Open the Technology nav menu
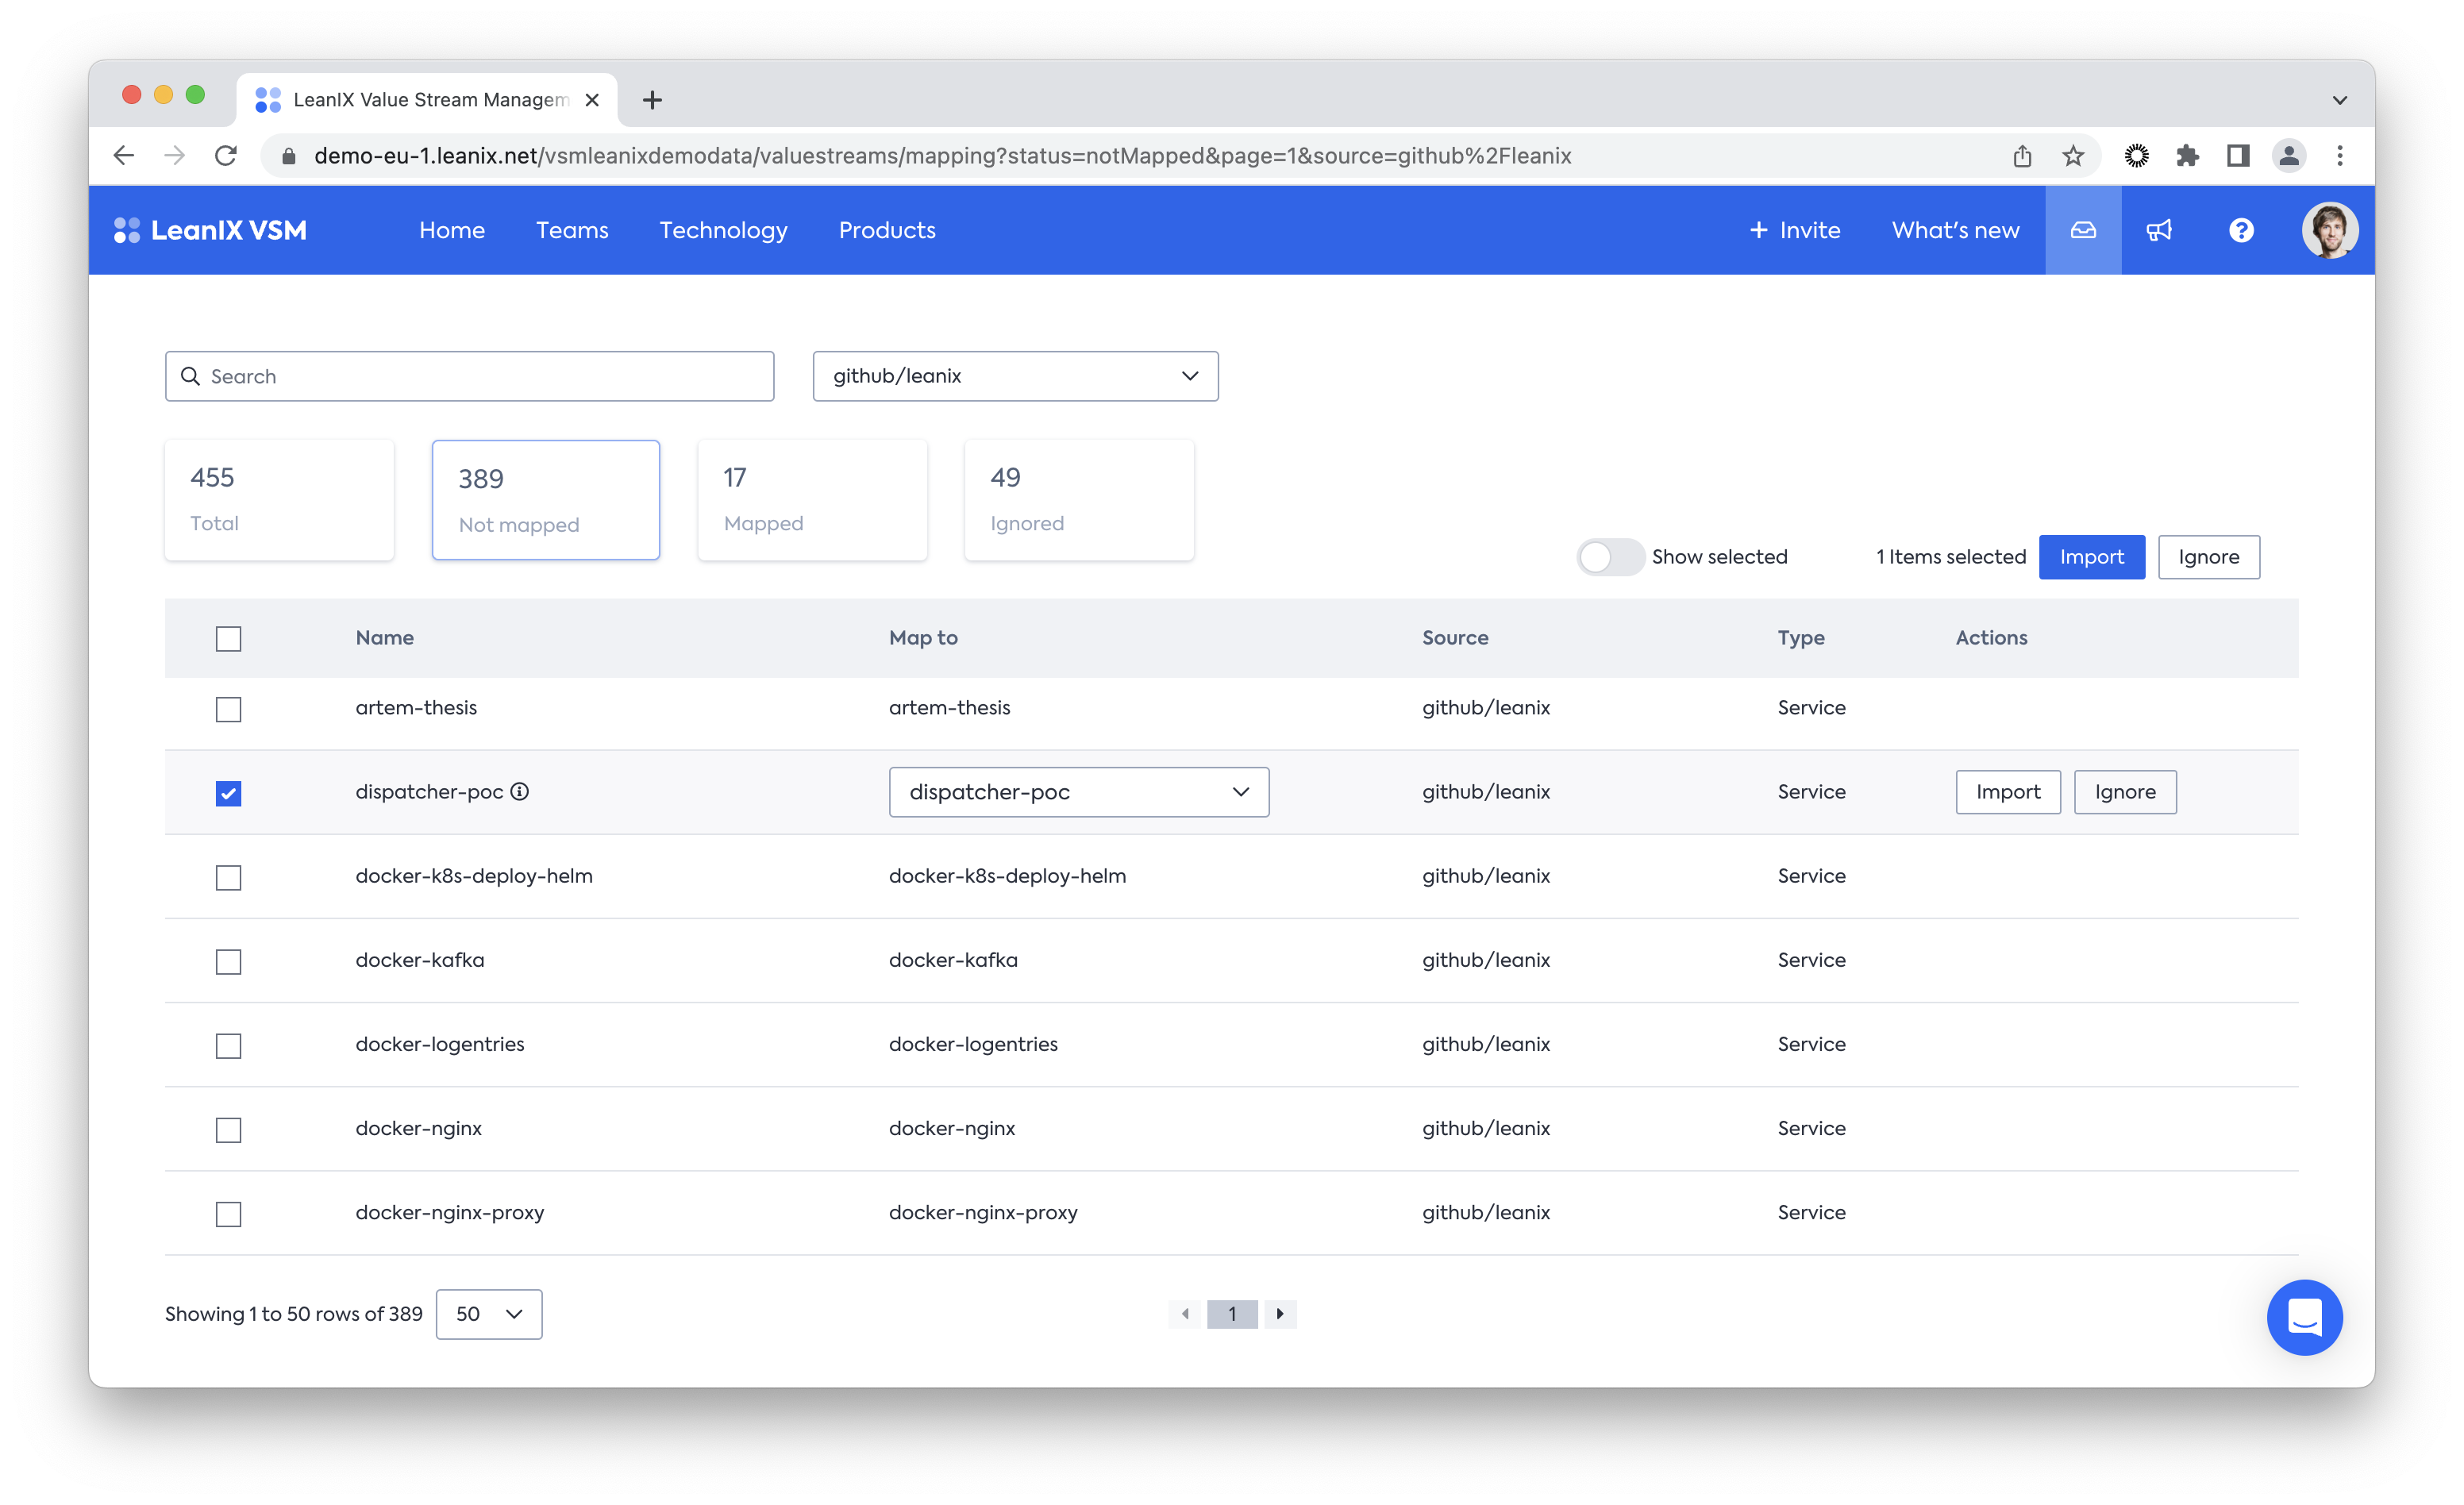2464x1505 pixels. click(x=723, y=230)
